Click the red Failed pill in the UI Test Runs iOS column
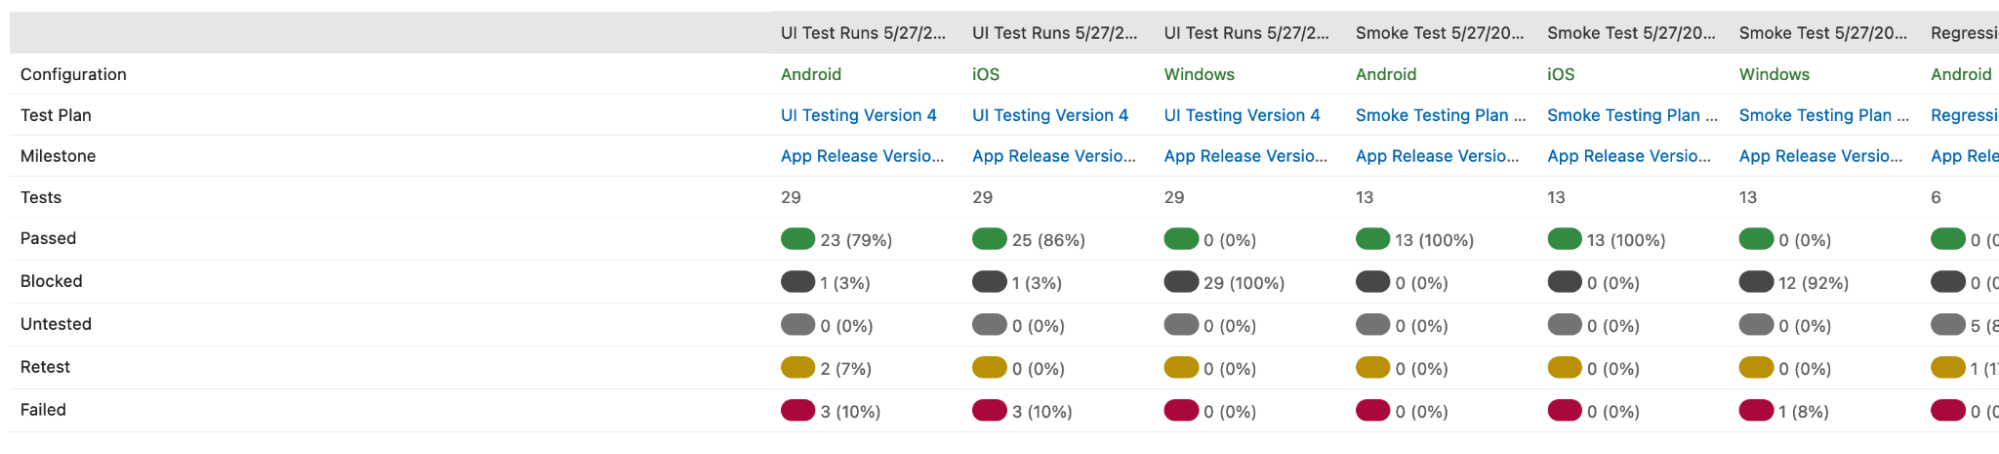Viewport: 1999px width, 454px height. point(989,411)
